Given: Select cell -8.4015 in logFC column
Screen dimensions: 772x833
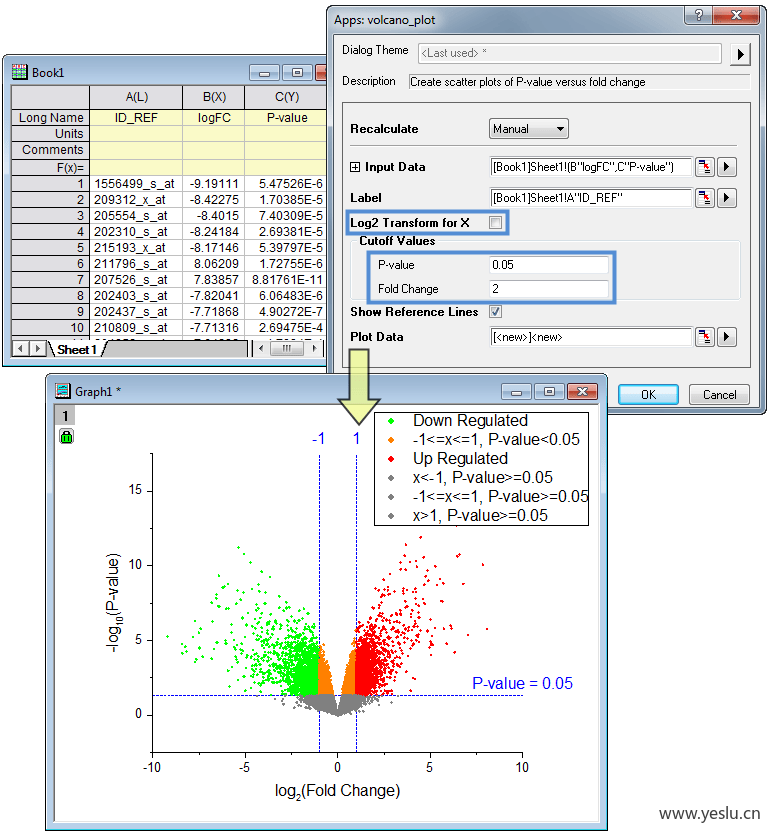Looking at the screenshot, I should coord(214,216).
